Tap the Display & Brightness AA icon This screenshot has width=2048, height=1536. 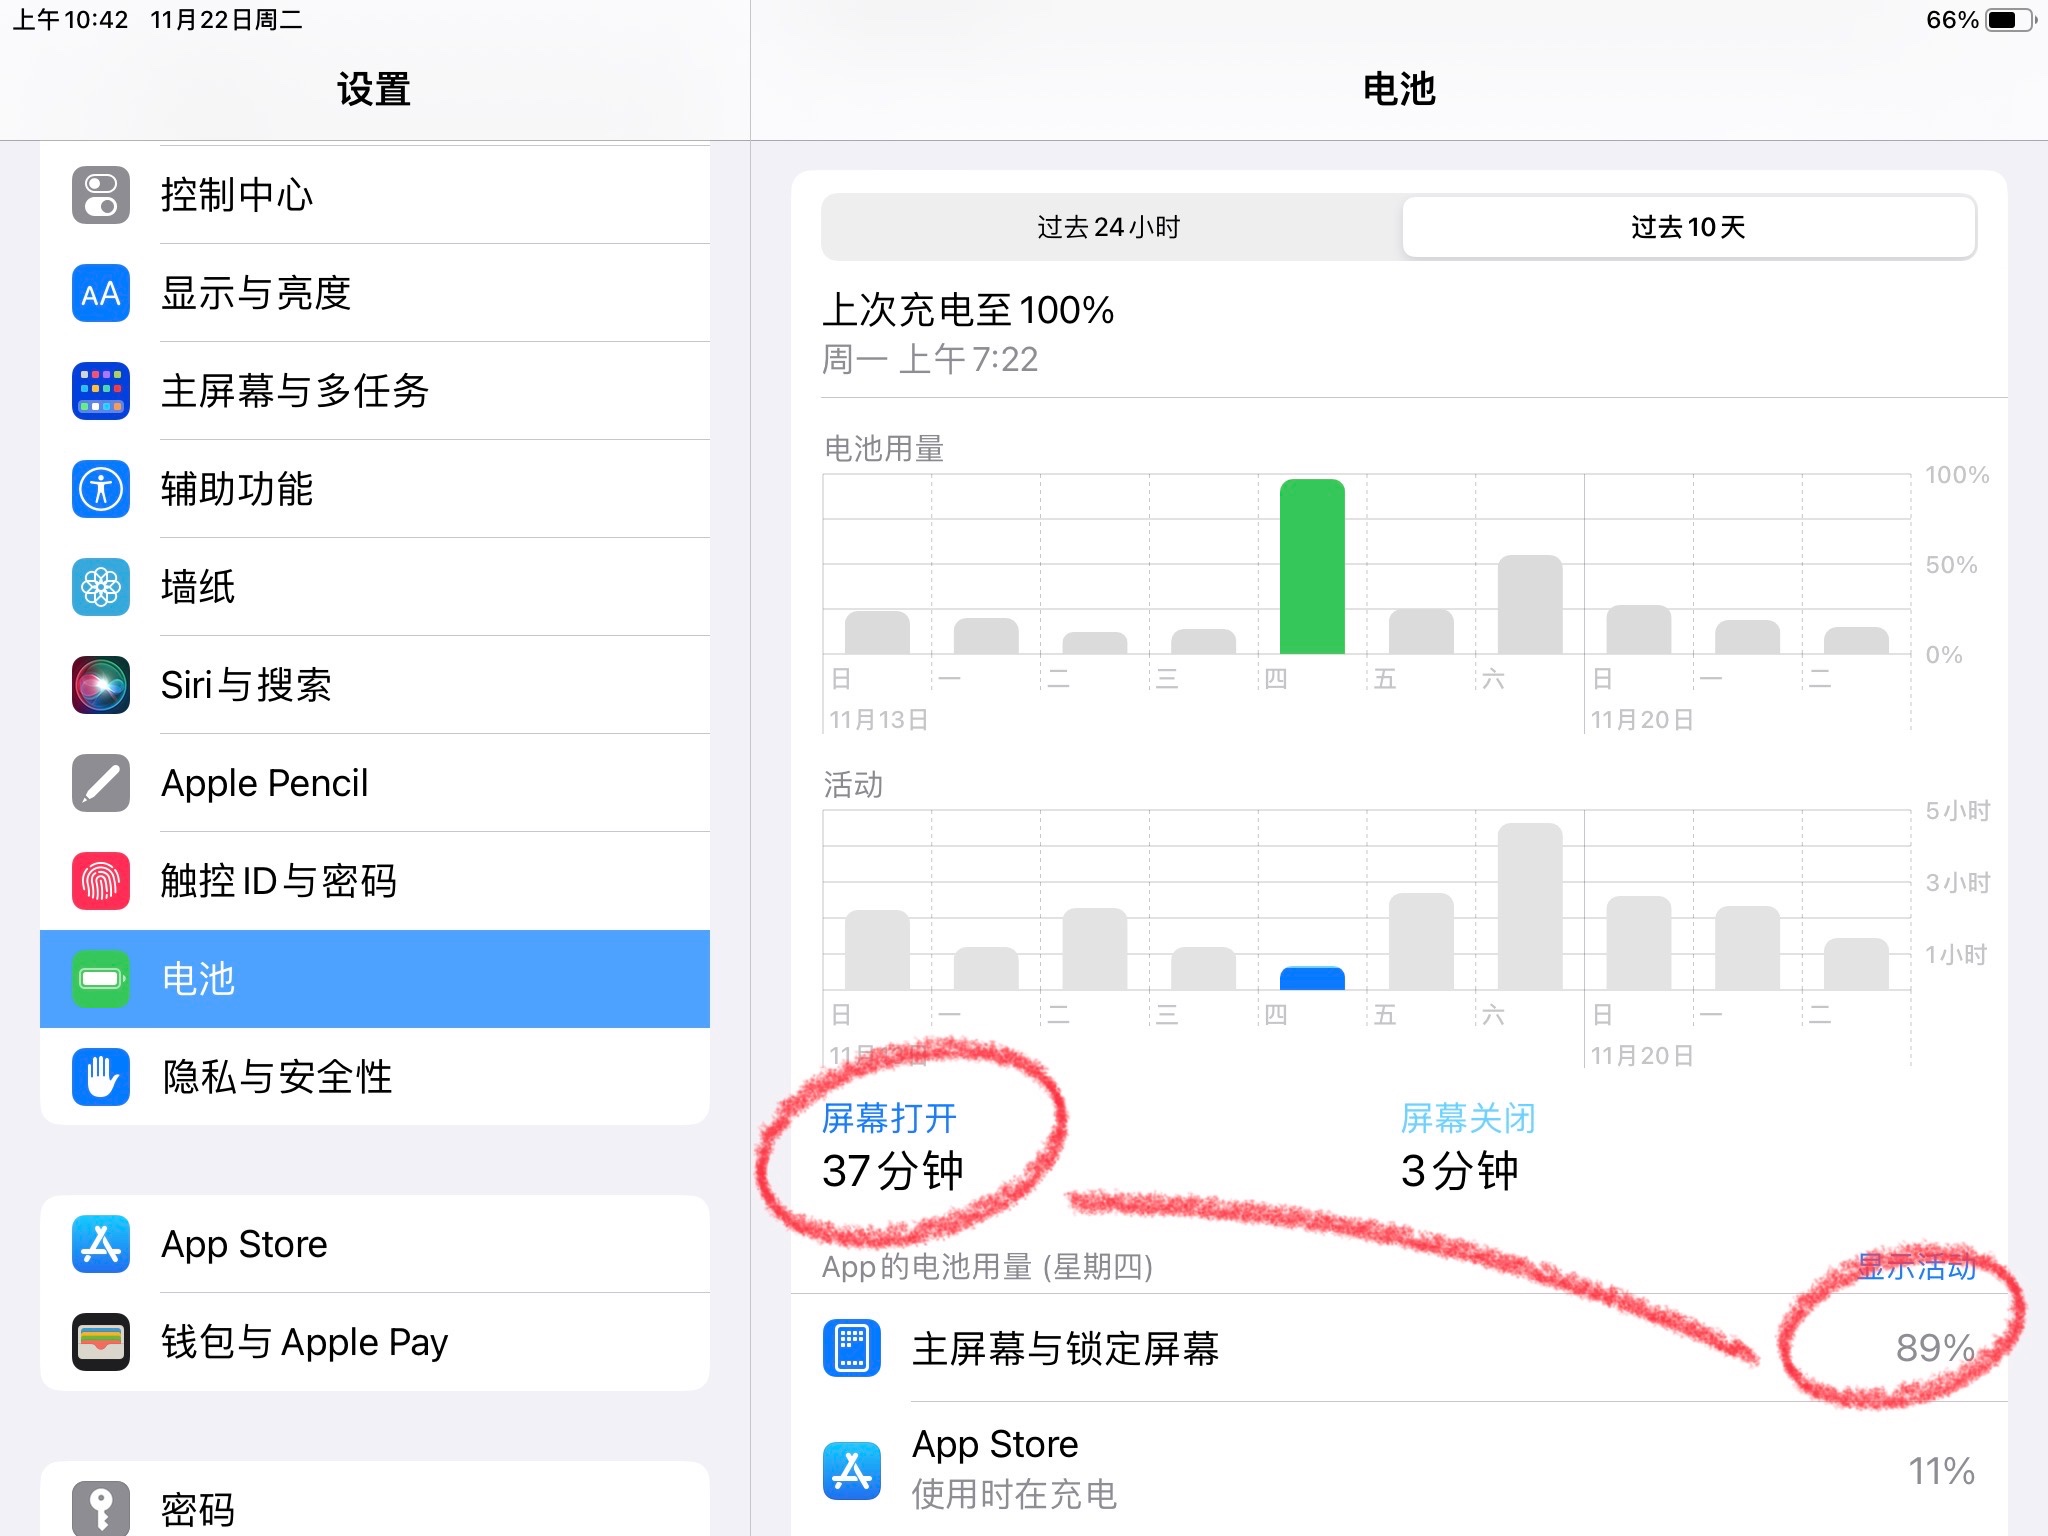pos(101,293)
